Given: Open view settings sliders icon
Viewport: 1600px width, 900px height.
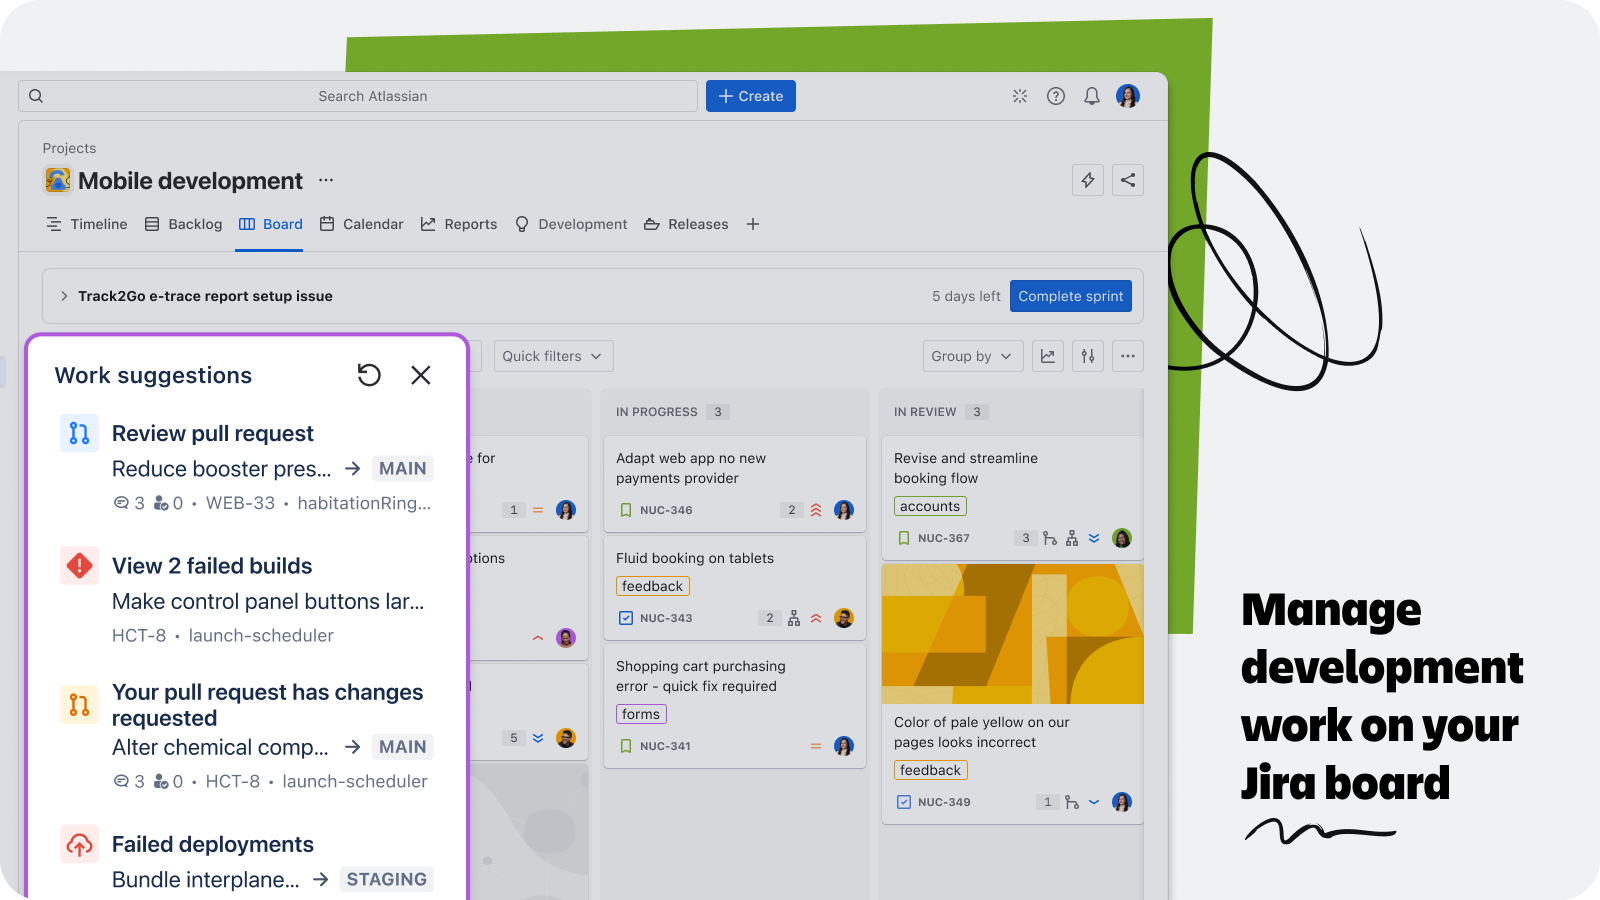Looking at the screenshot, I should [1088, 356].
